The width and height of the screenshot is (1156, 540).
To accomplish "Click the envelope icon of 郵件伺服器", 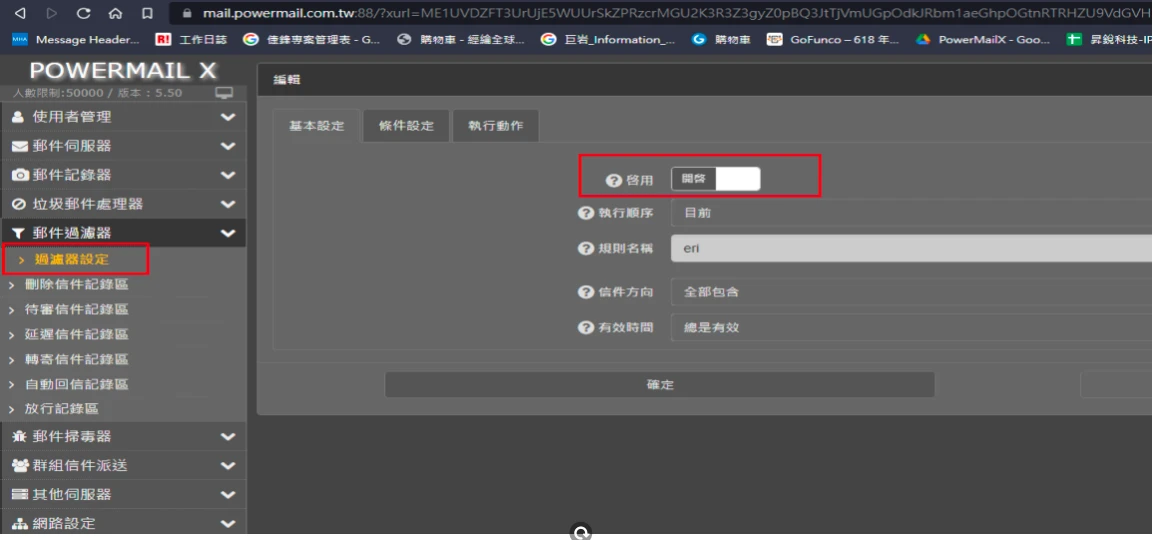I will 20,146.
